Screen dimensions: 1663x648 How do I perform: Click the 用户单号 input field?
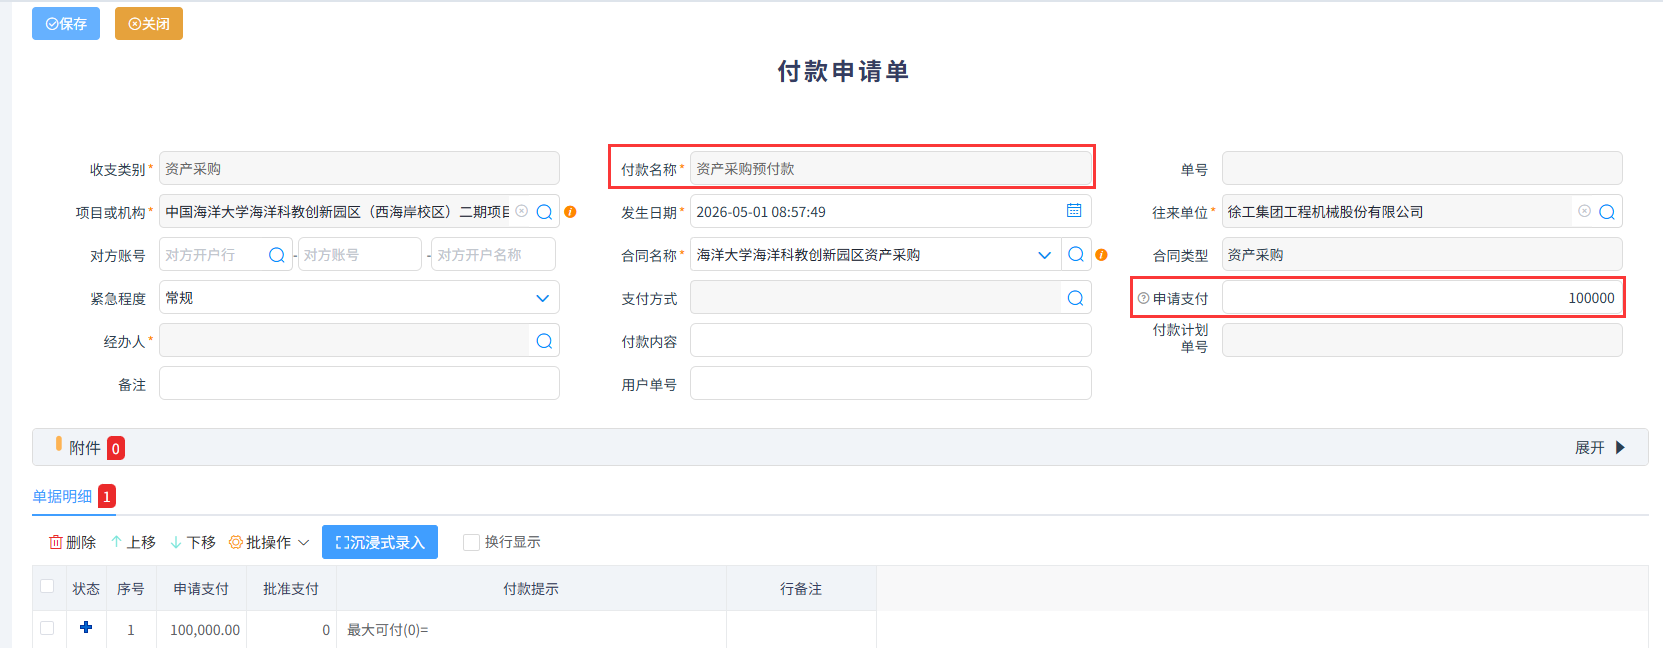click(891, 384)
